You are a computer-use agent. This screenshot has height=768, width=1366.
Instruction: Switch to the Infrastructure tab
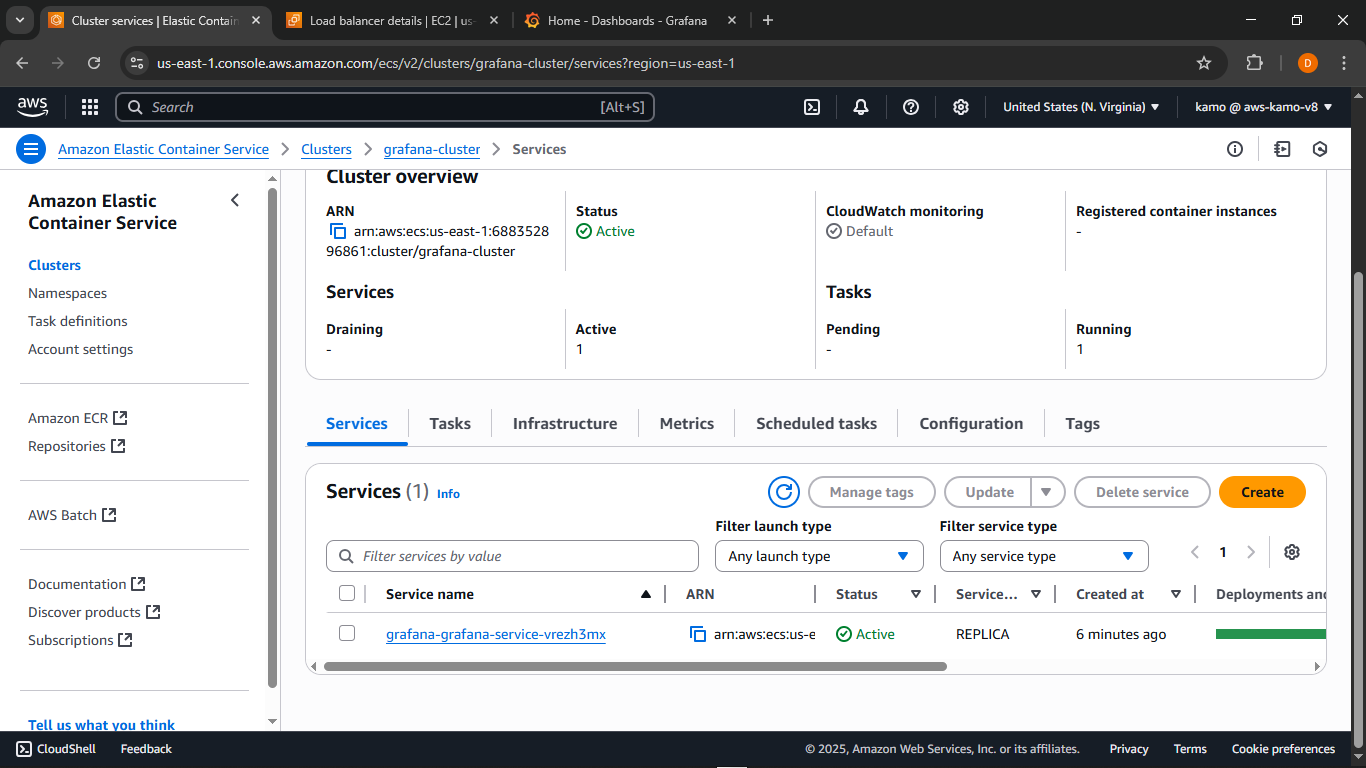coord(564,423)
